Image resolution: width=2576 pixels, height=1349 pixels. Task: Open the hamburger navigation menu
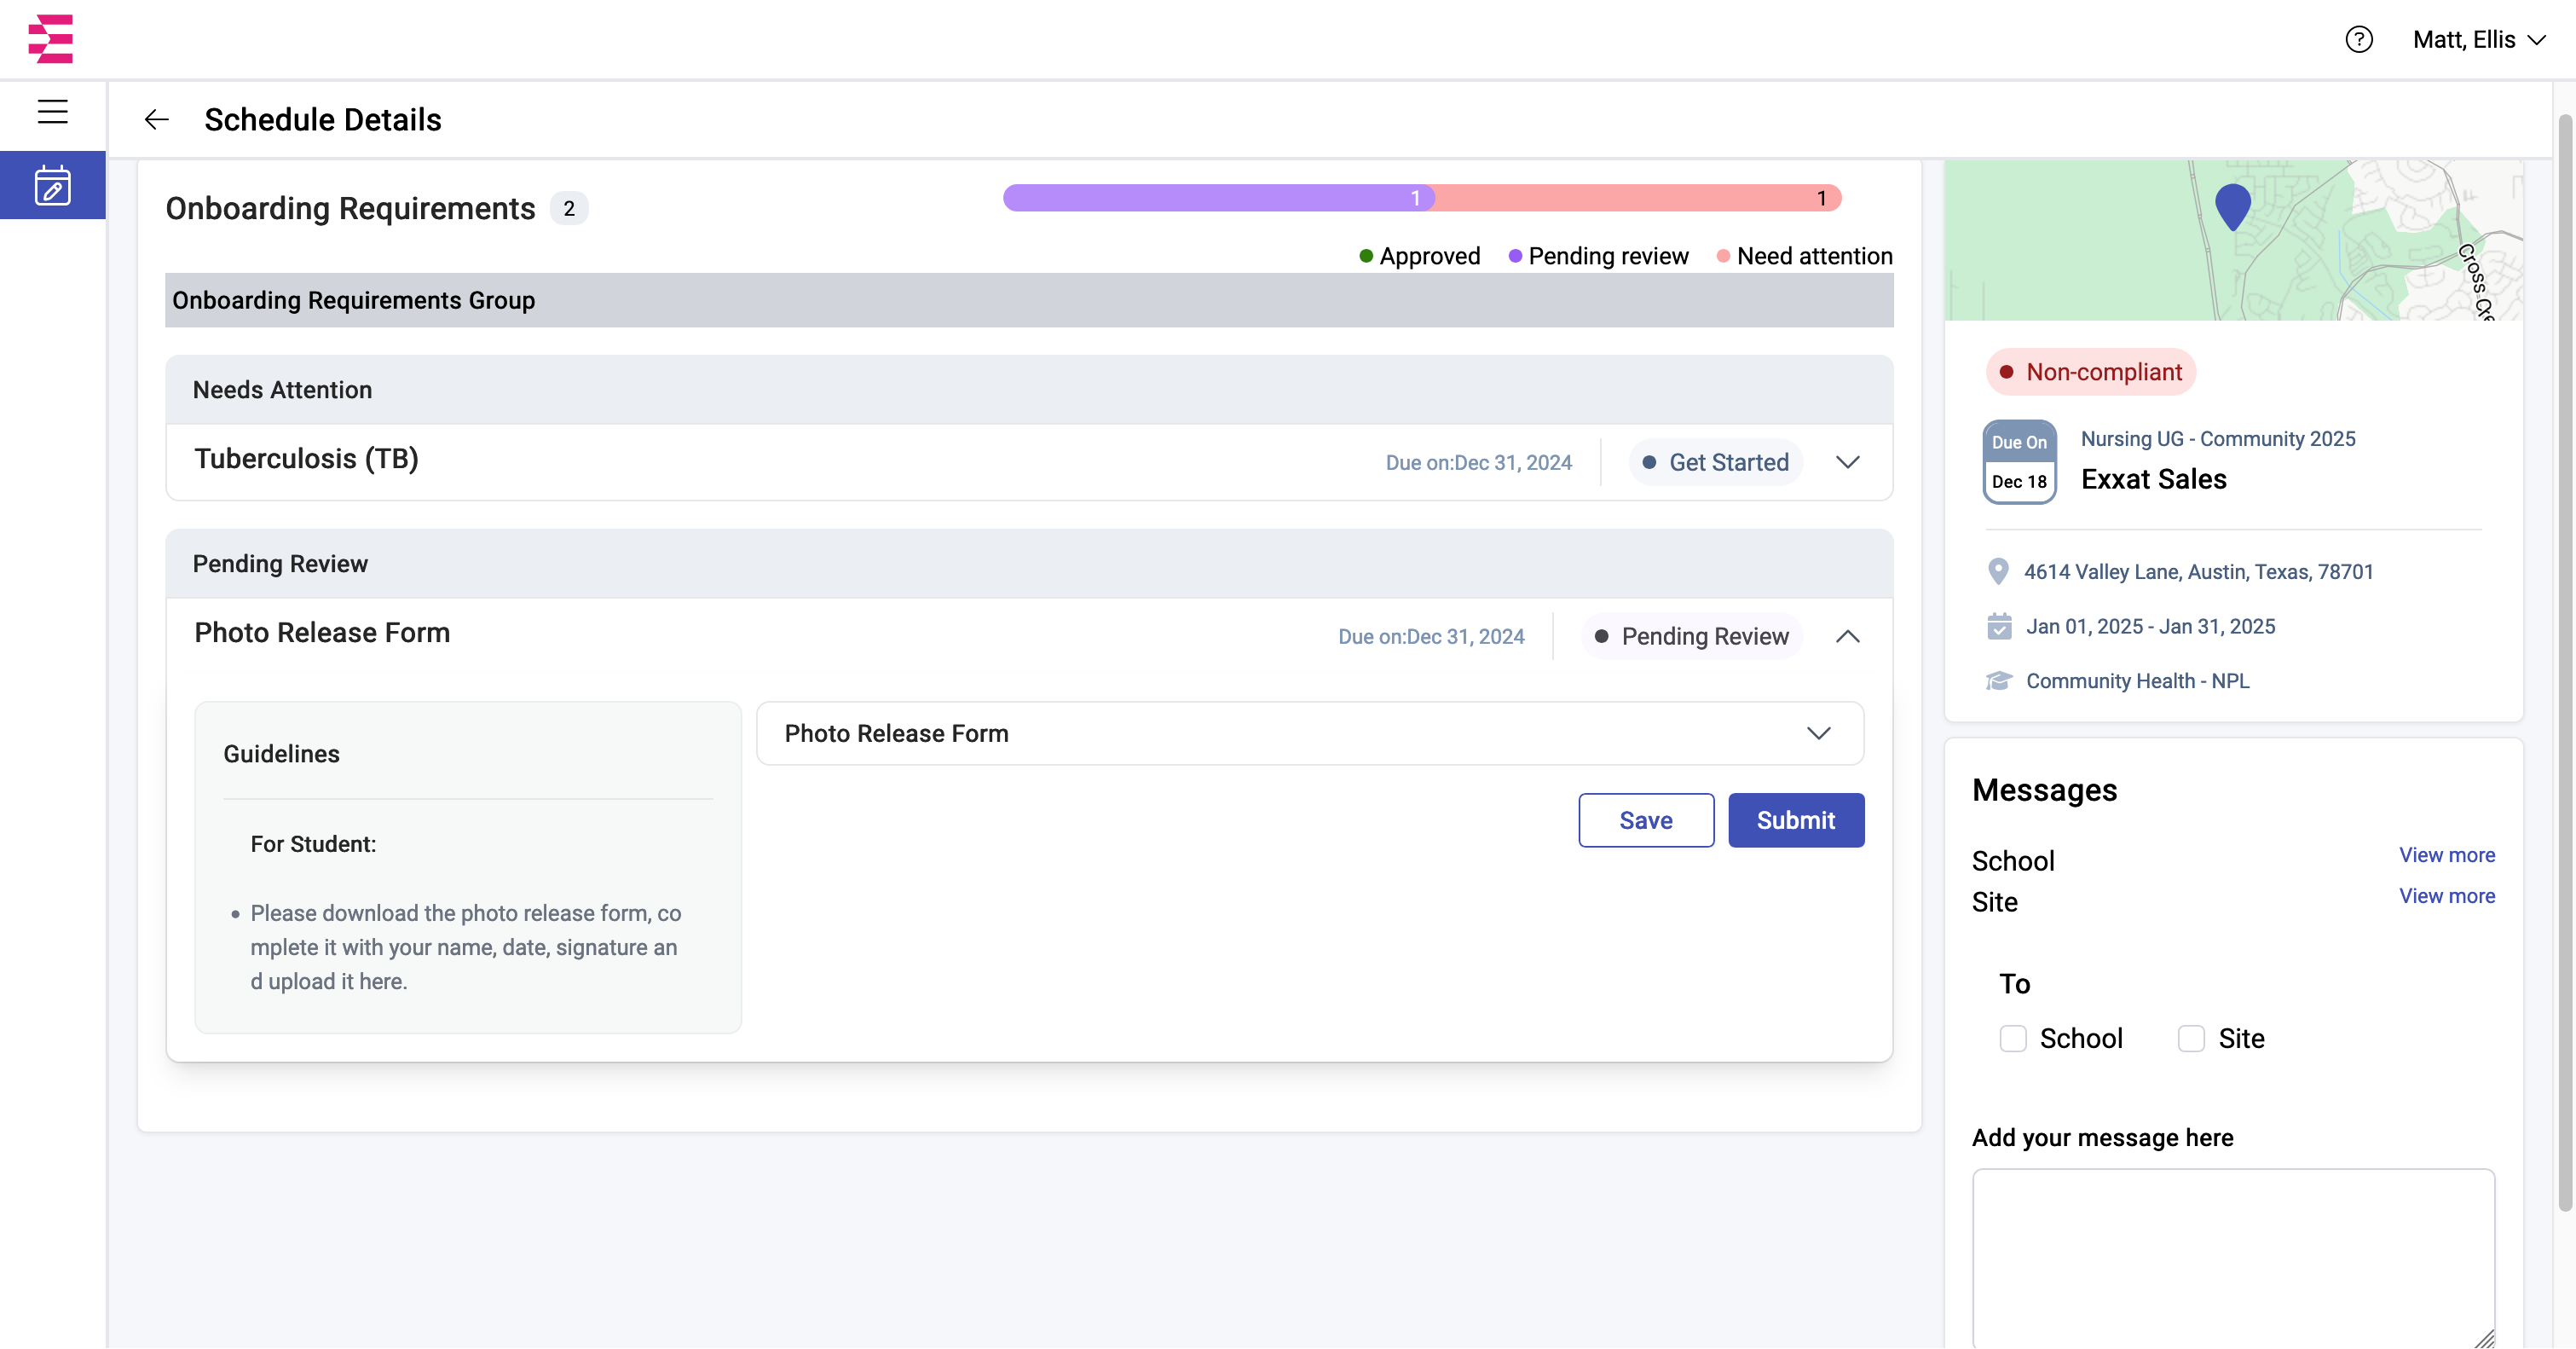(53, 111)
